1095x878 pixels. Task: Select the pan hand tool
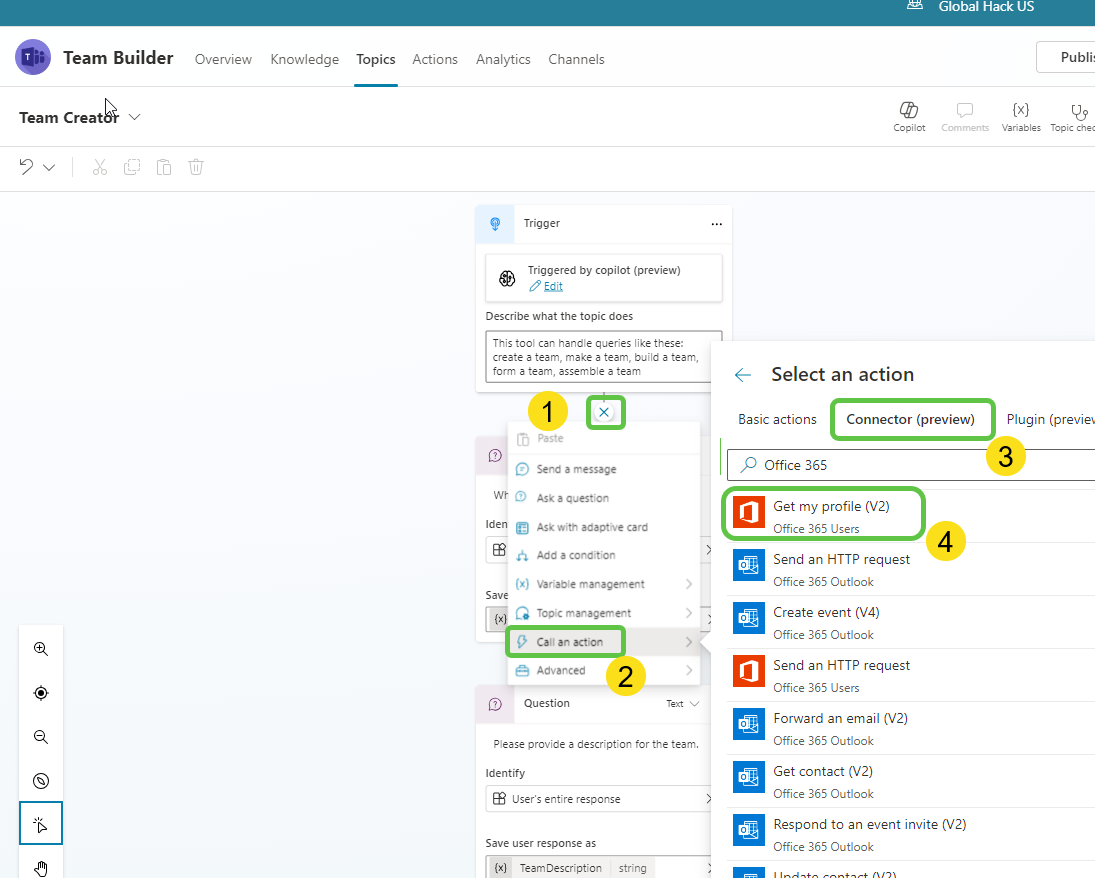click(x=40, y=868)
